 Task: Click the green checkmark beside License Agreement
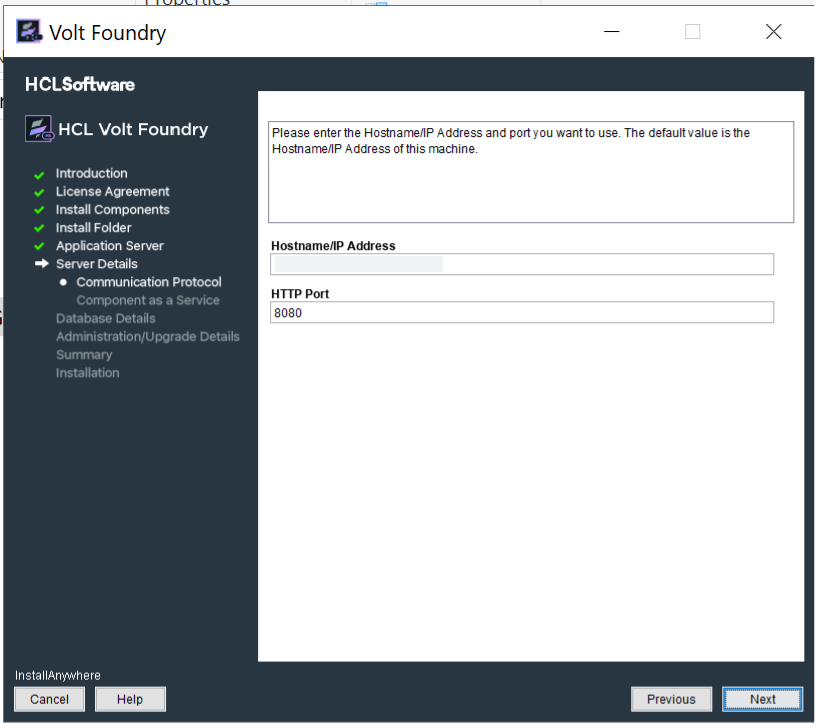click(x=40, y=192)
